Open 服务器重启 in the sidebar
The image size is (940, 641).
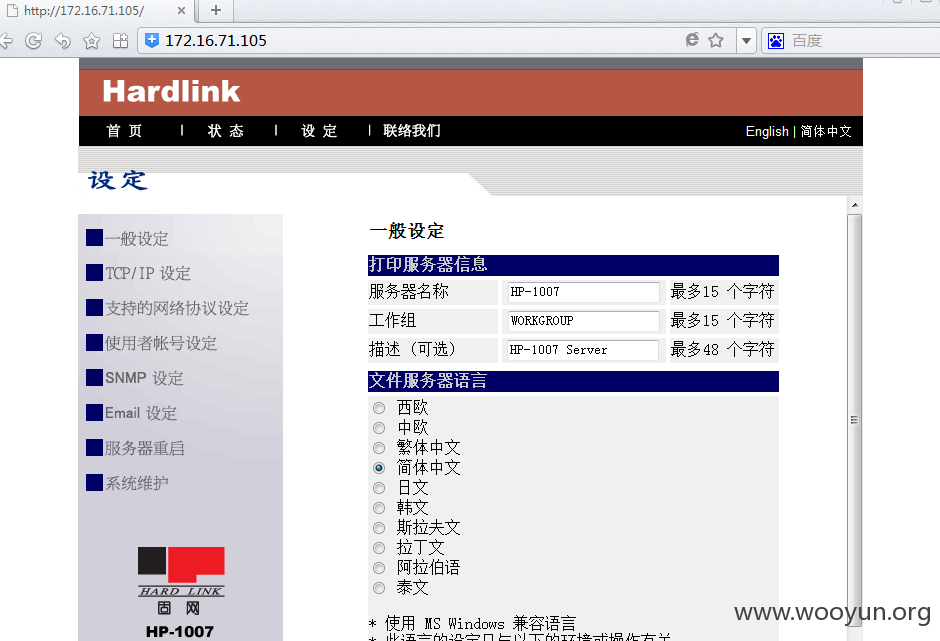[x=144, y=448]
